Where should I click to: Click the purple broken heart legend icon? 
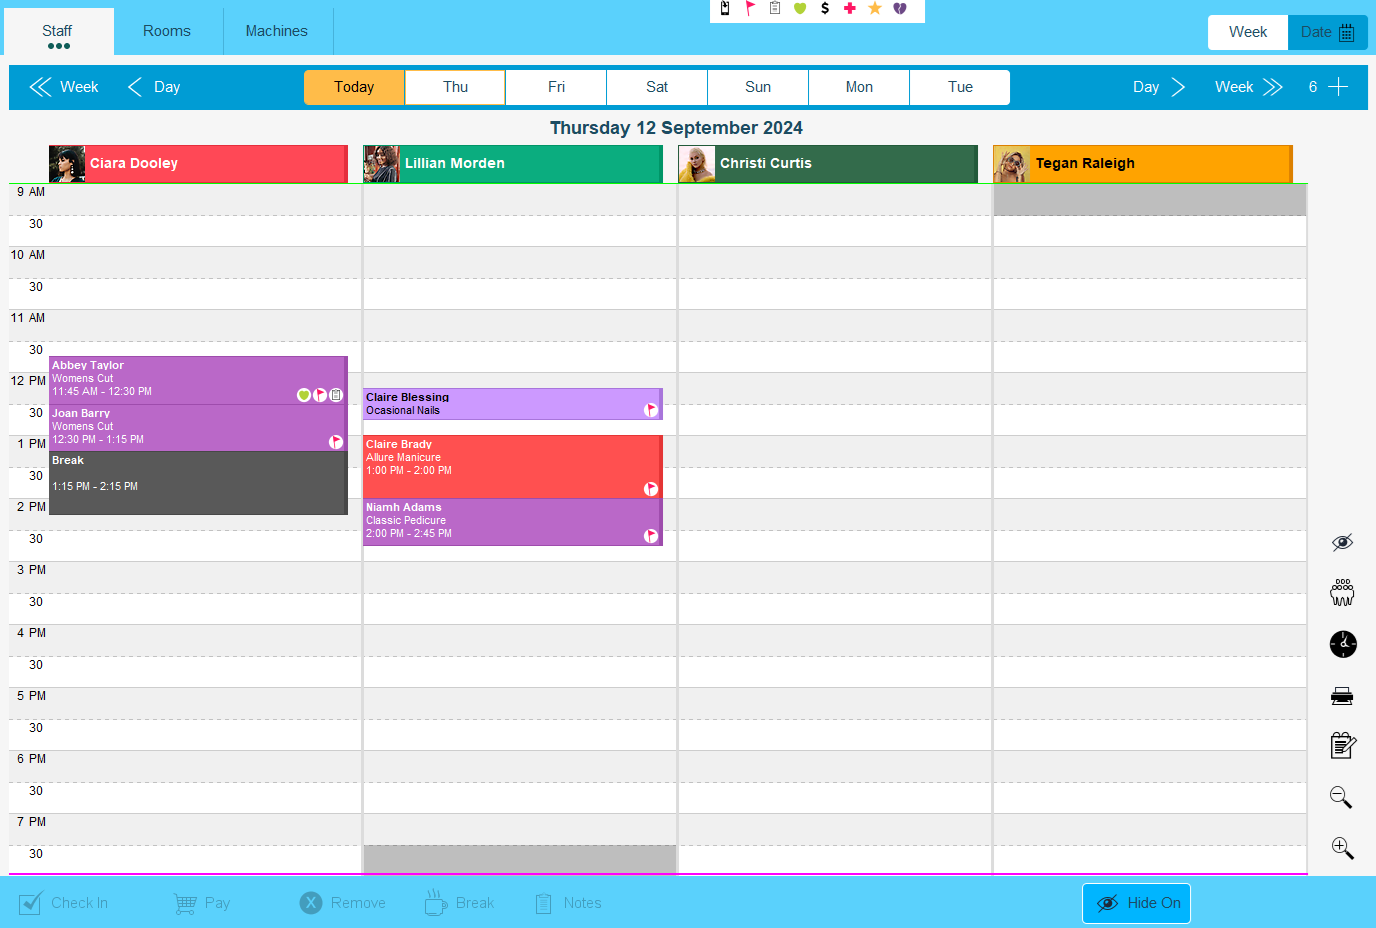coord(900,8)
